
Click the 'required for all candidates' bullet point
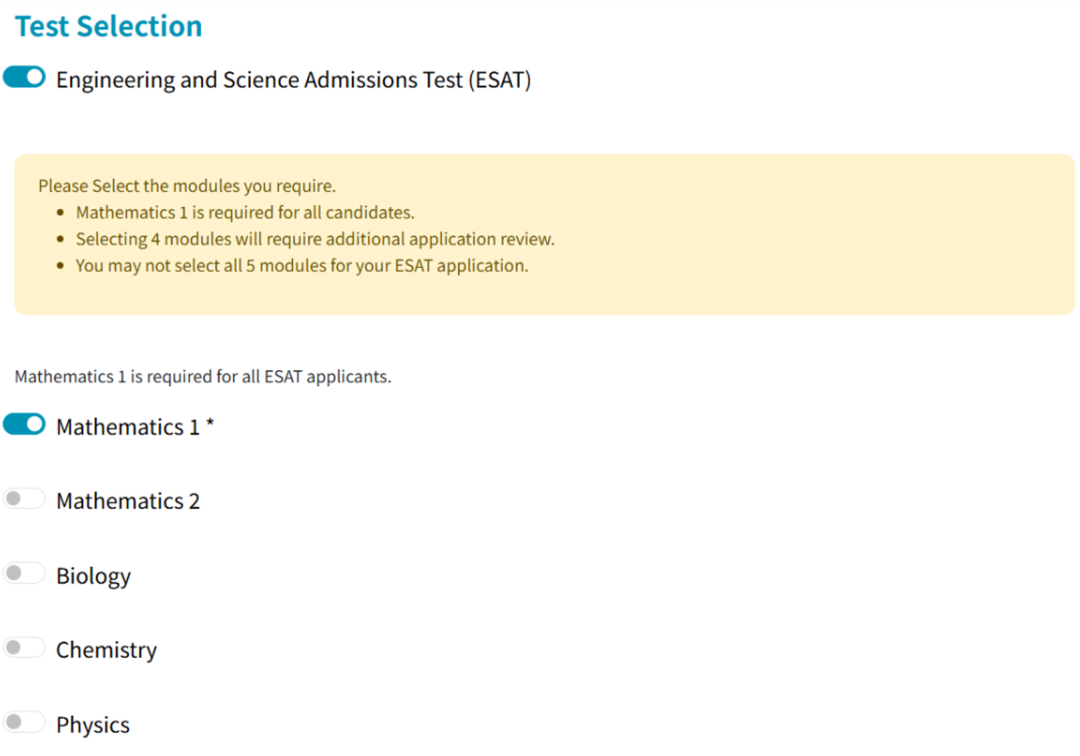click(245, 212)
